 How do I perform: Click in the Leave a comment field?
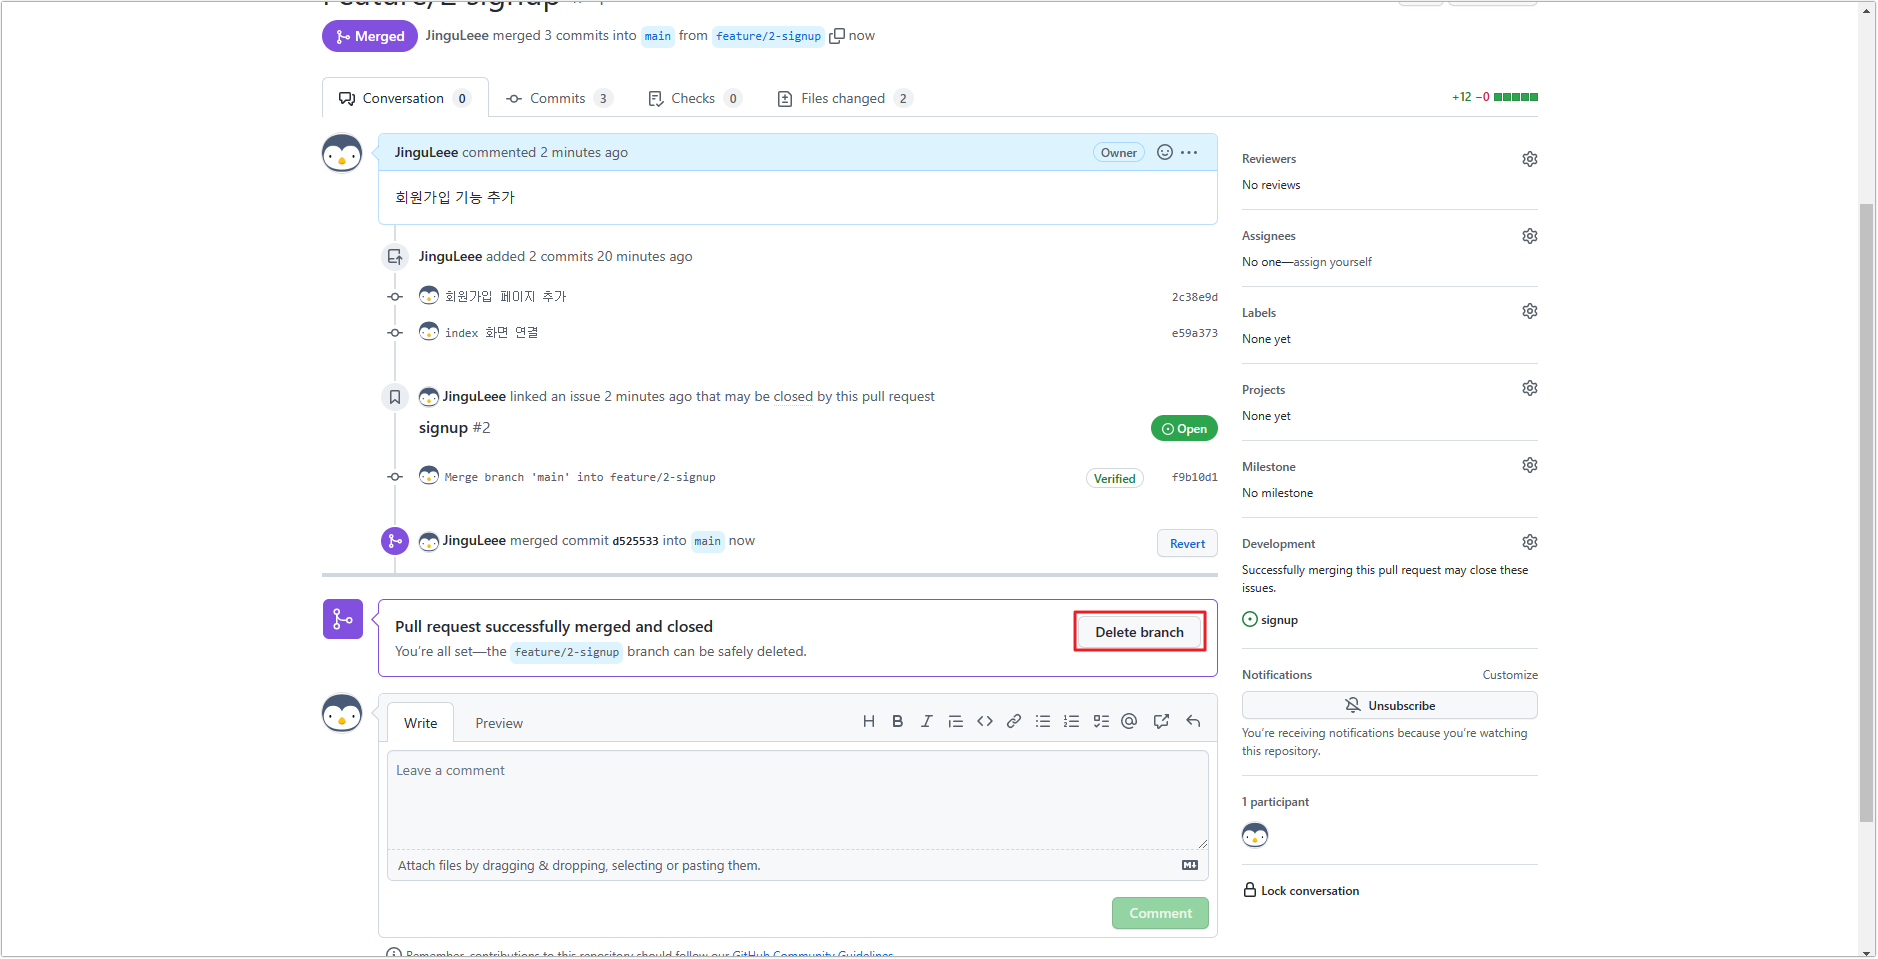[x=797, y=800]
